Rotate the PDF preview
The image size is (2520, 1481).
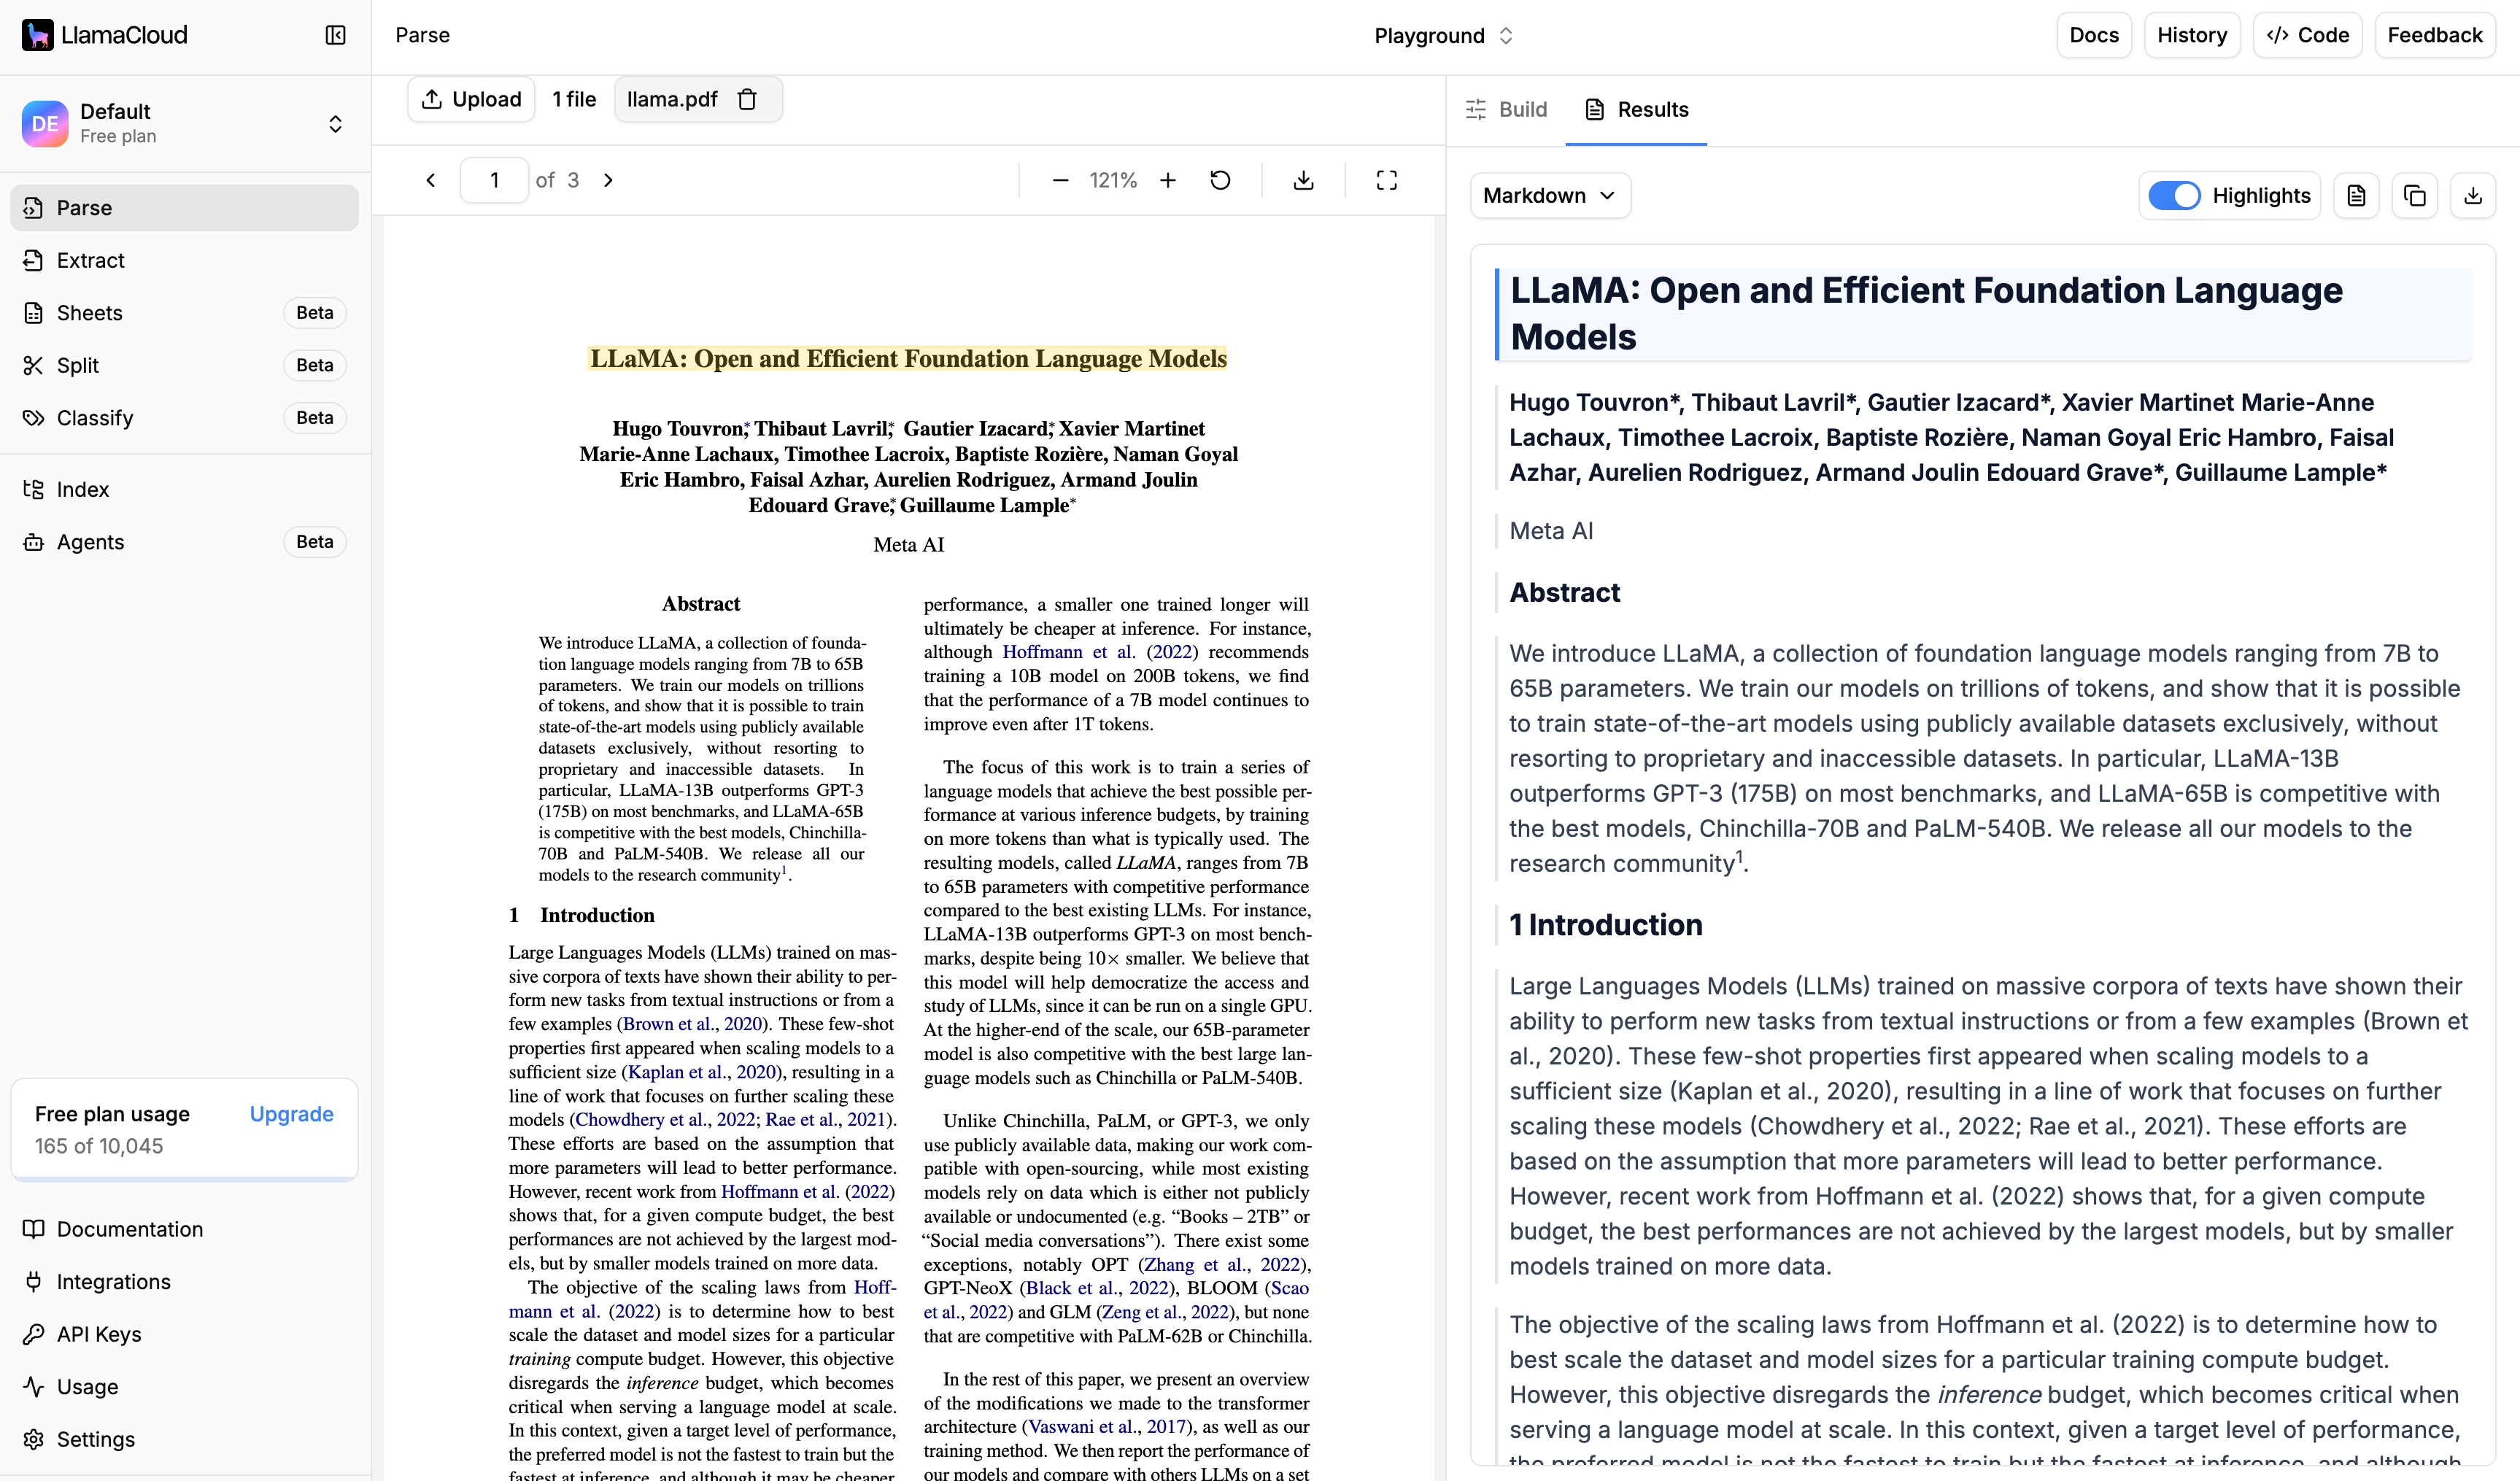pyautogui.click(x=1220, y=180)
